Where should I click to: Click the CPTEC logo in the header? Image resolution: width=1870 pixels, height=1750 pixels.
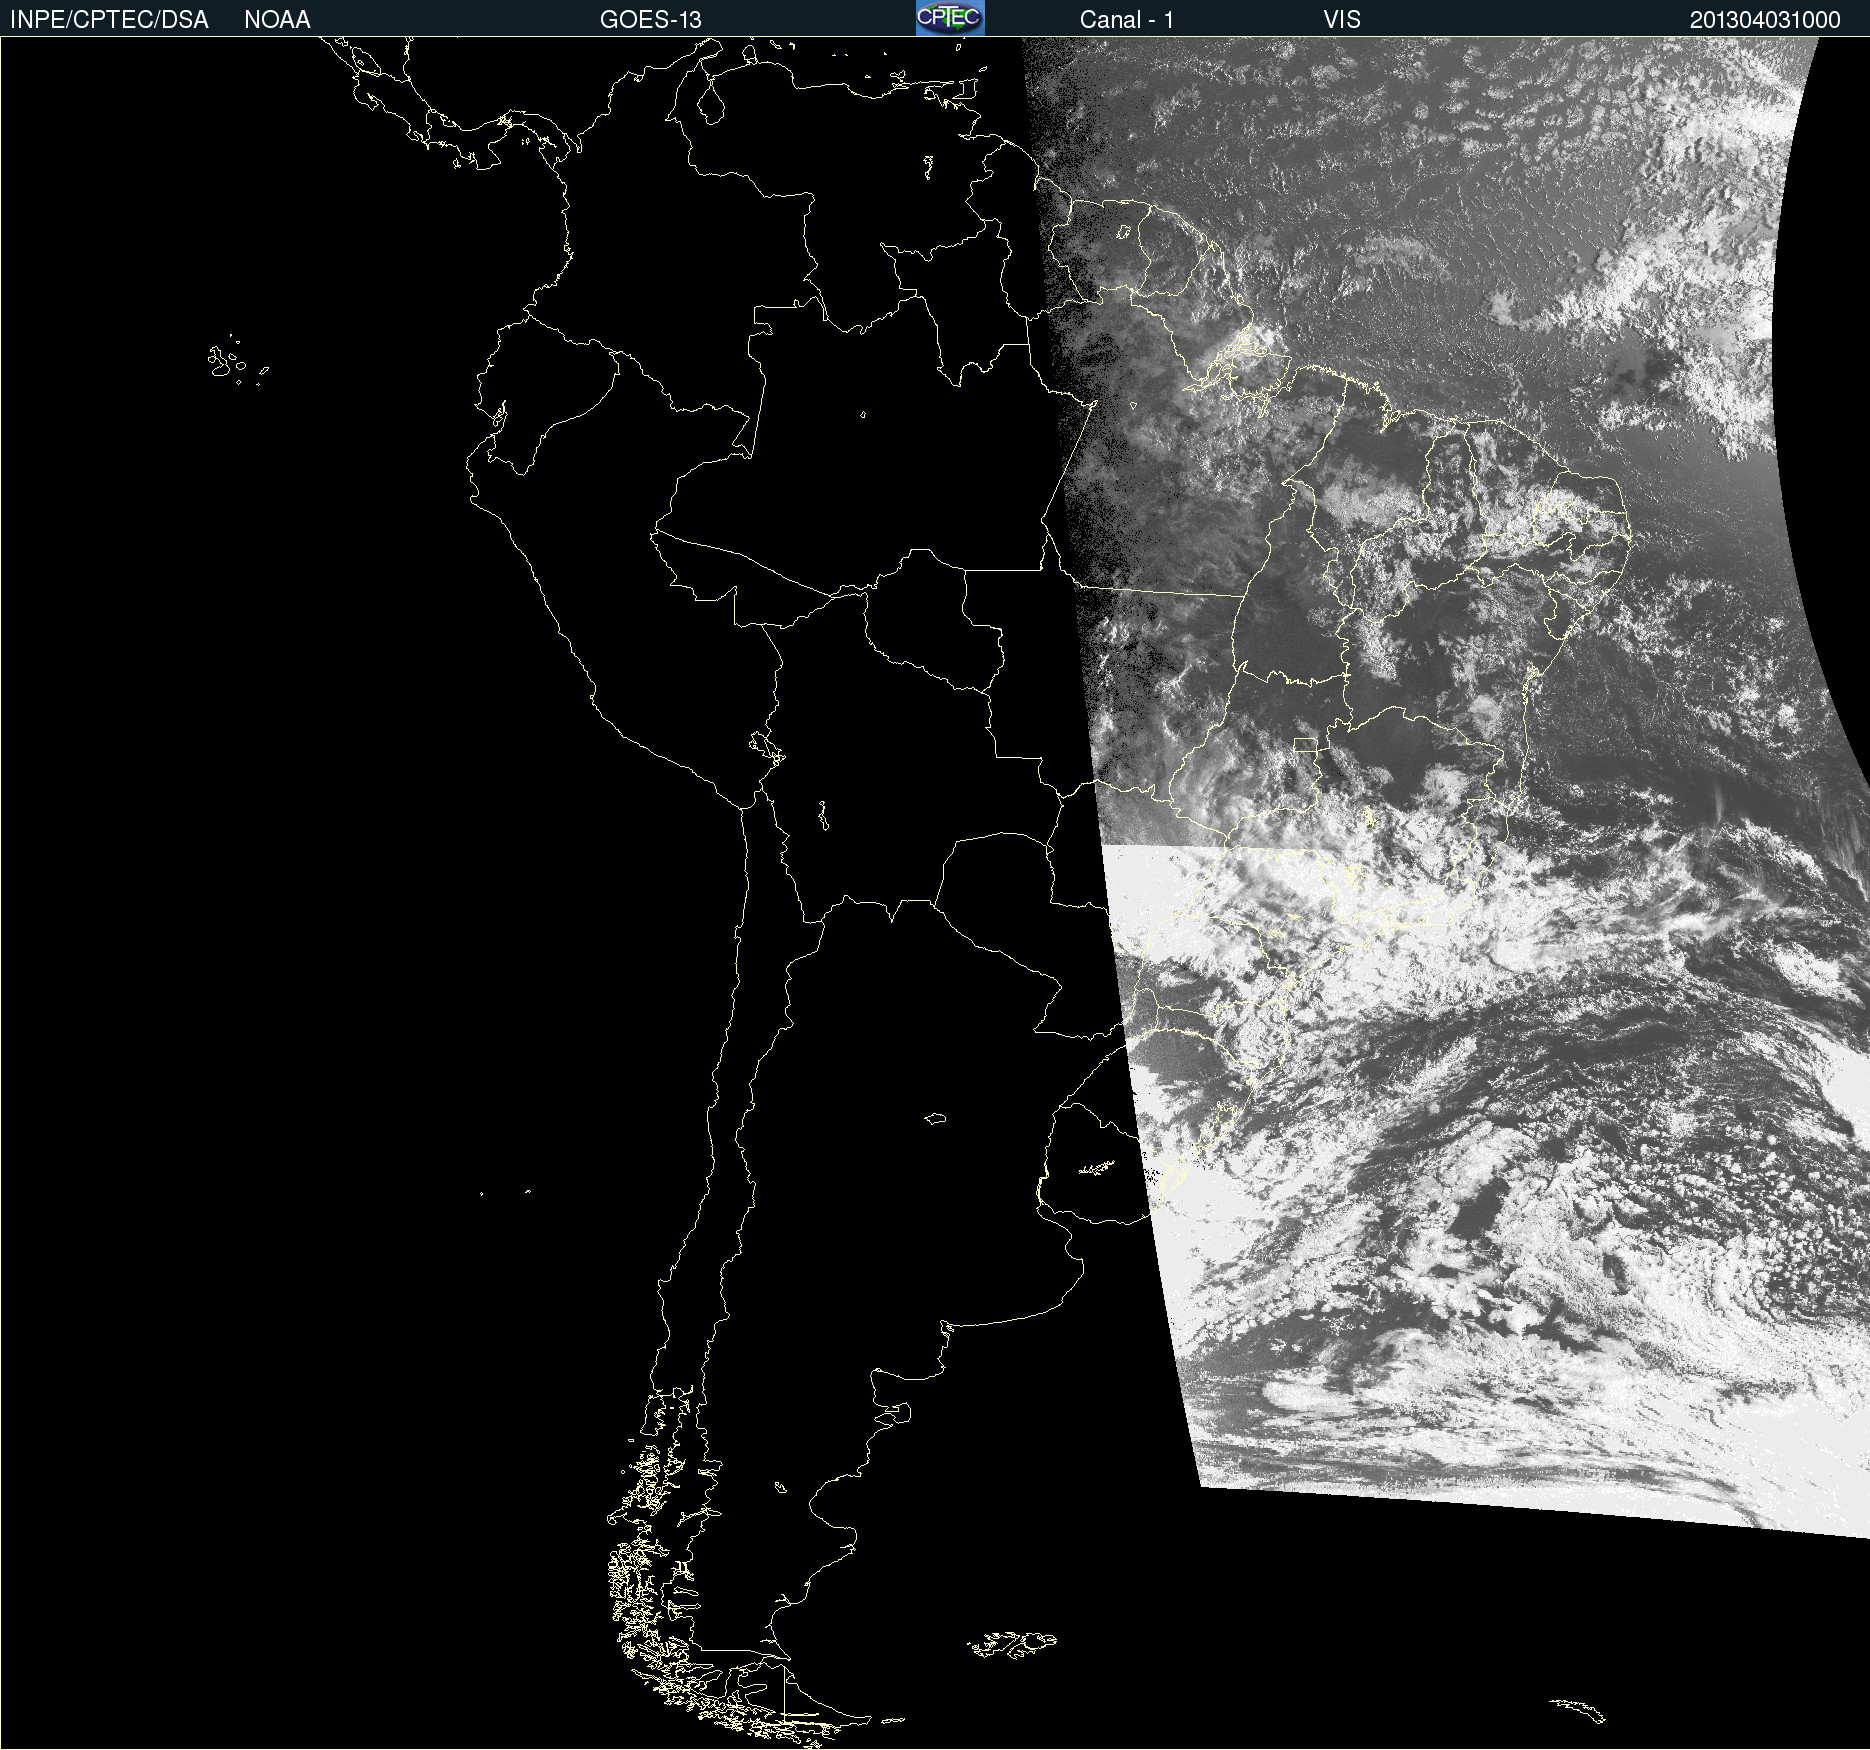click(950, 18)
